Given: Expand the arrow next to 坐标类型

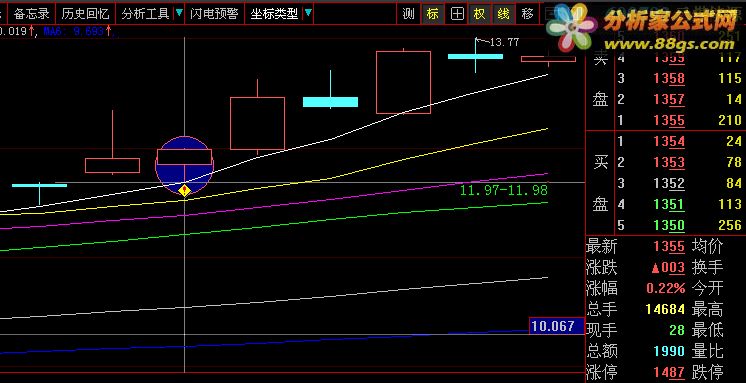Looking at the screenshot, I should click(308, 13).
